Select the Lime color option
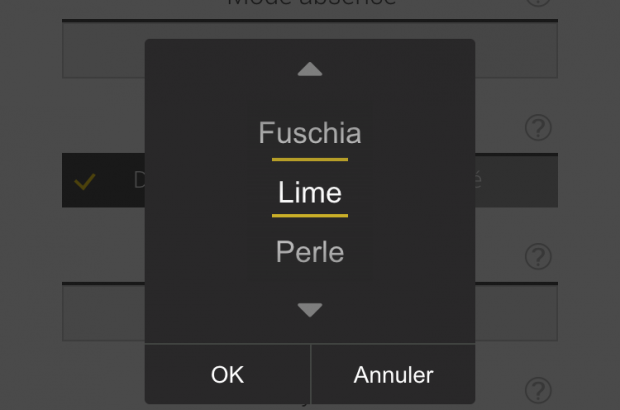 (x=310, y=192)
